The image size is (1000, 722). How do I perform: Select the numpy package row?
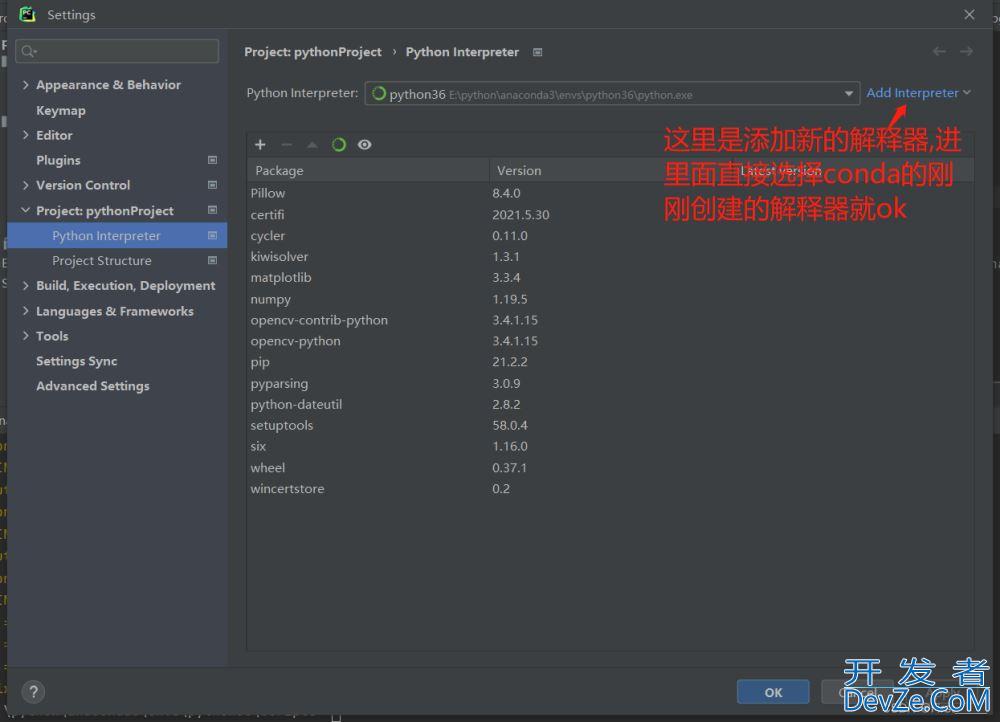pos(610,299)
